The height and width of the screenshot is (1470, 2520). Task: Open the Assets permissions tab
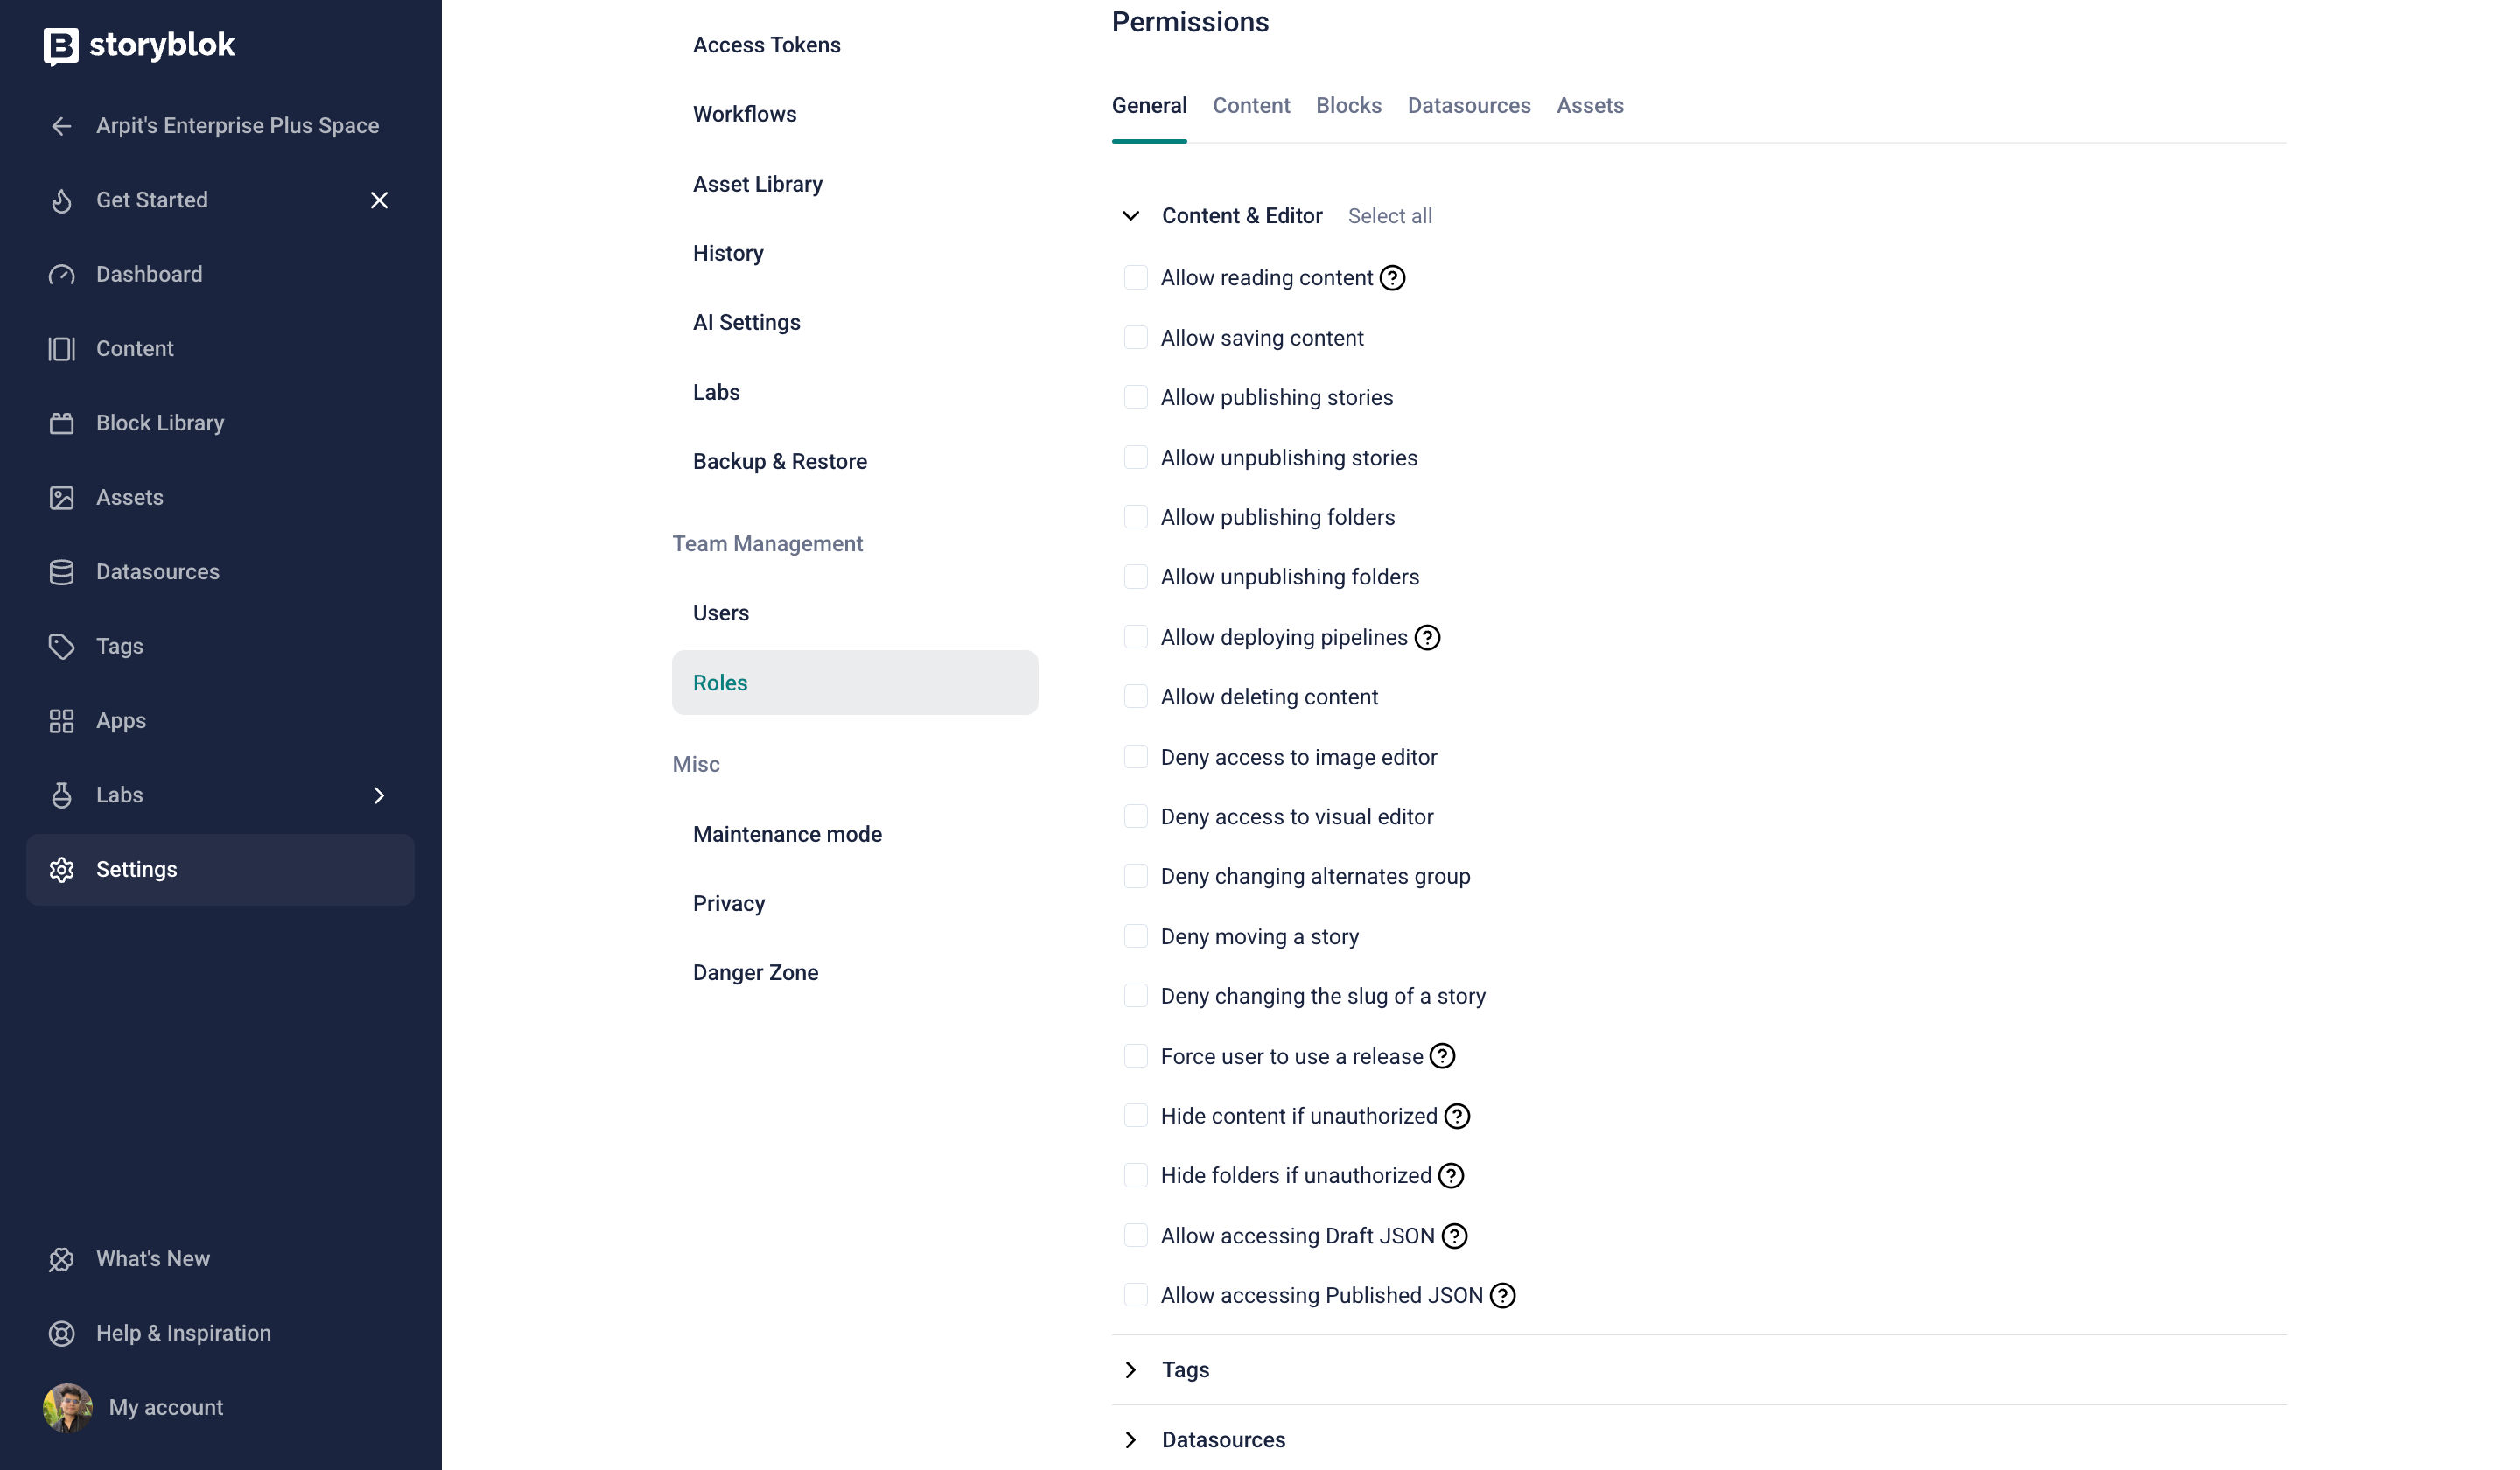pos(1589,106)
